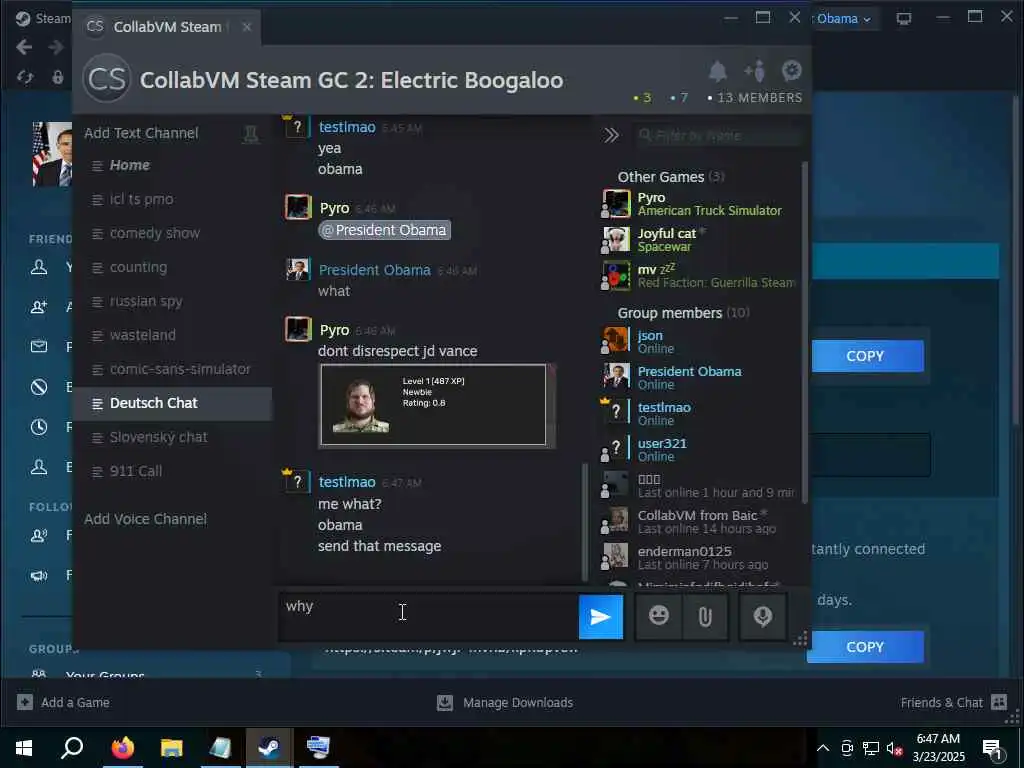This screenshot has height=768, width=1024.
Task: Click President Obama's name in chat message
Action: point(374,270)
